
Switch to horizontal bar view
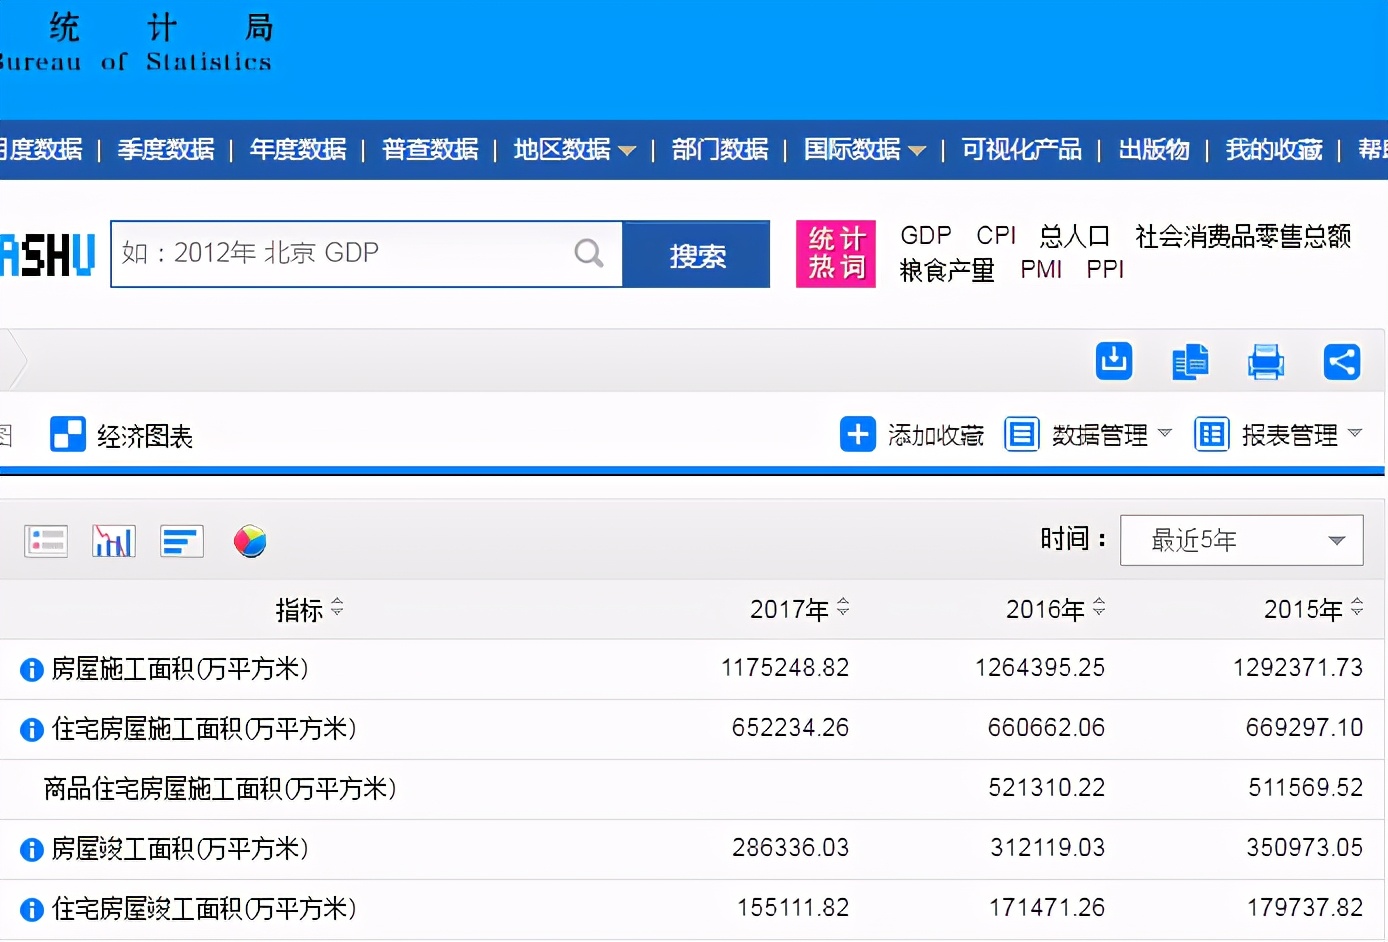point(181,540)
